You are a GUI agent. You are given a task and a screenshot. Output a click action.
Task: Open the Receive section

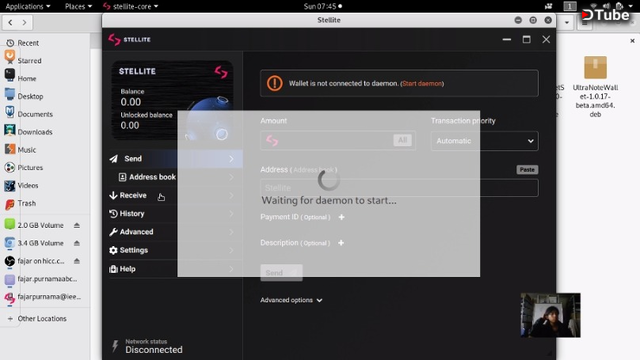(x=176, y=195)
